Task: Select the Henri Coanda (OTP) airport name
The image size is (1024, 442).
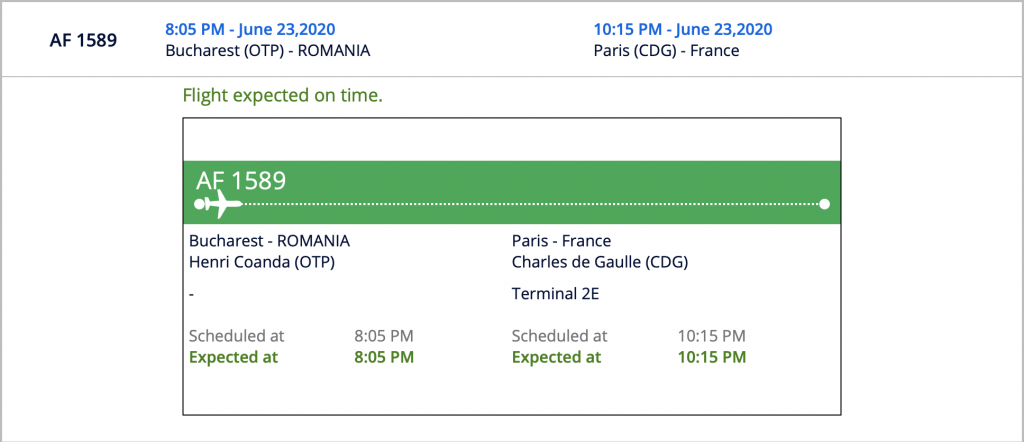Action: coord(262,262)
